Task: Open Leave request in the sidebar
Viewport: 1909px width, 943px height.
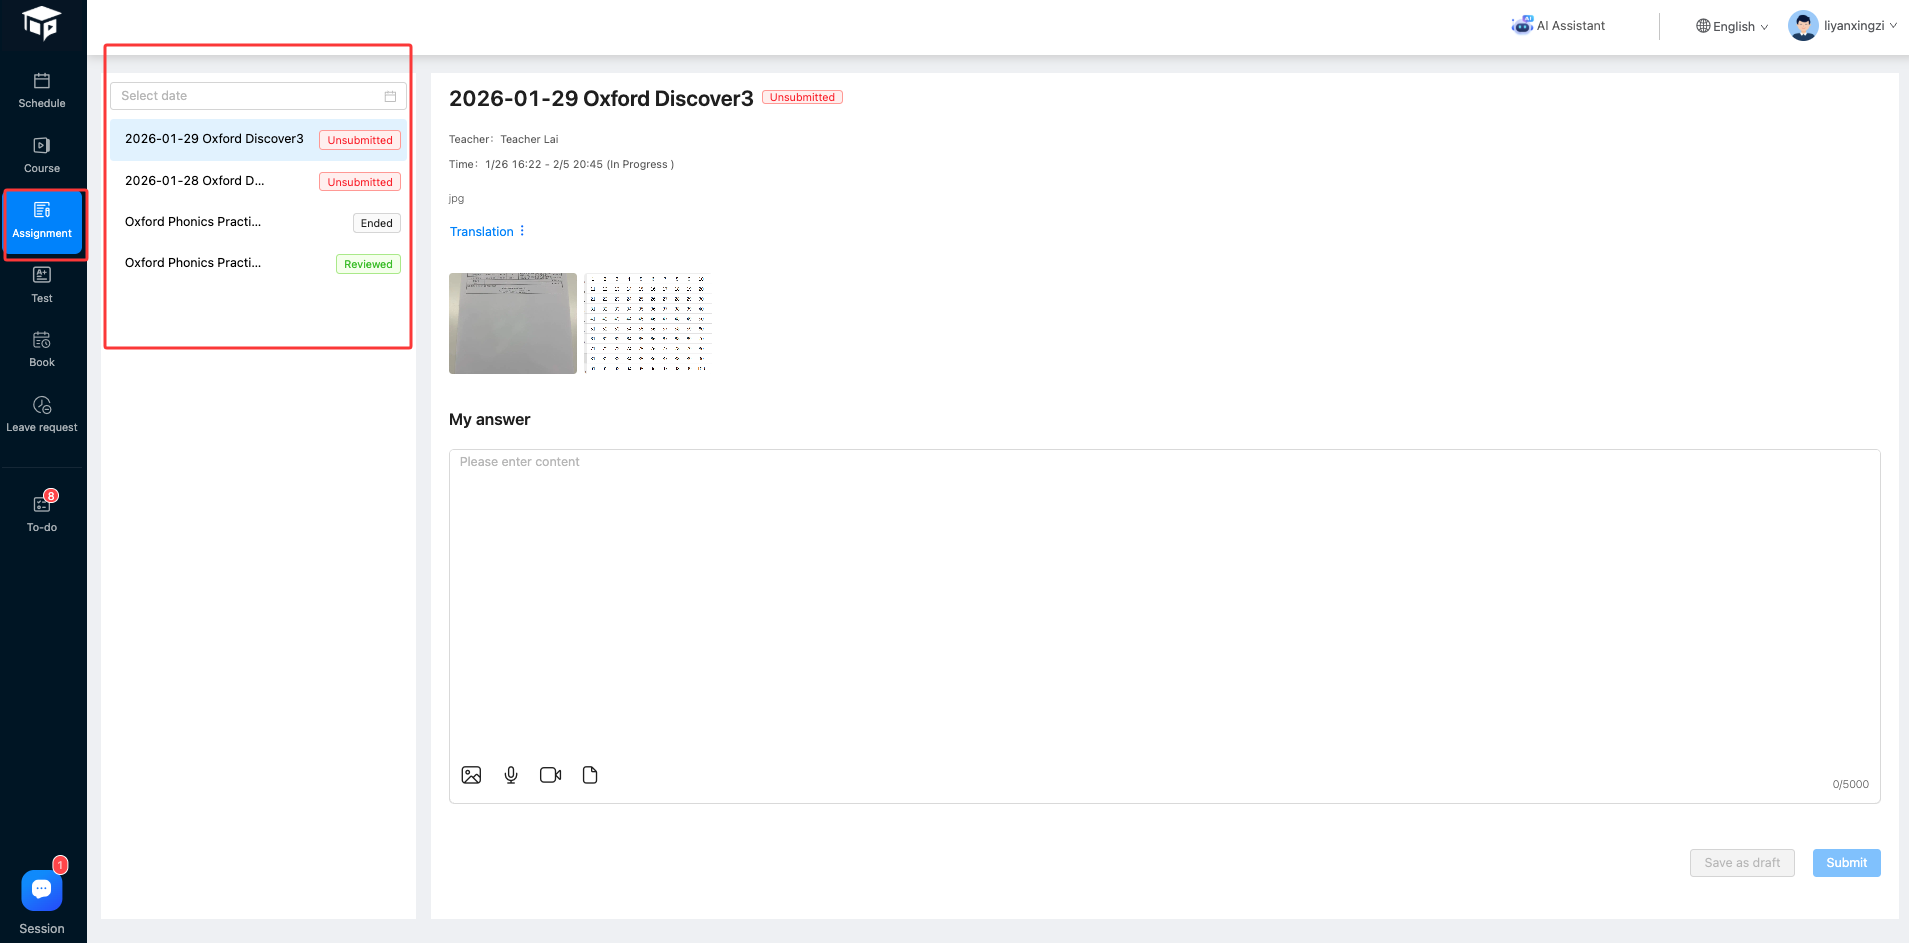Action: tap(42, 414)
